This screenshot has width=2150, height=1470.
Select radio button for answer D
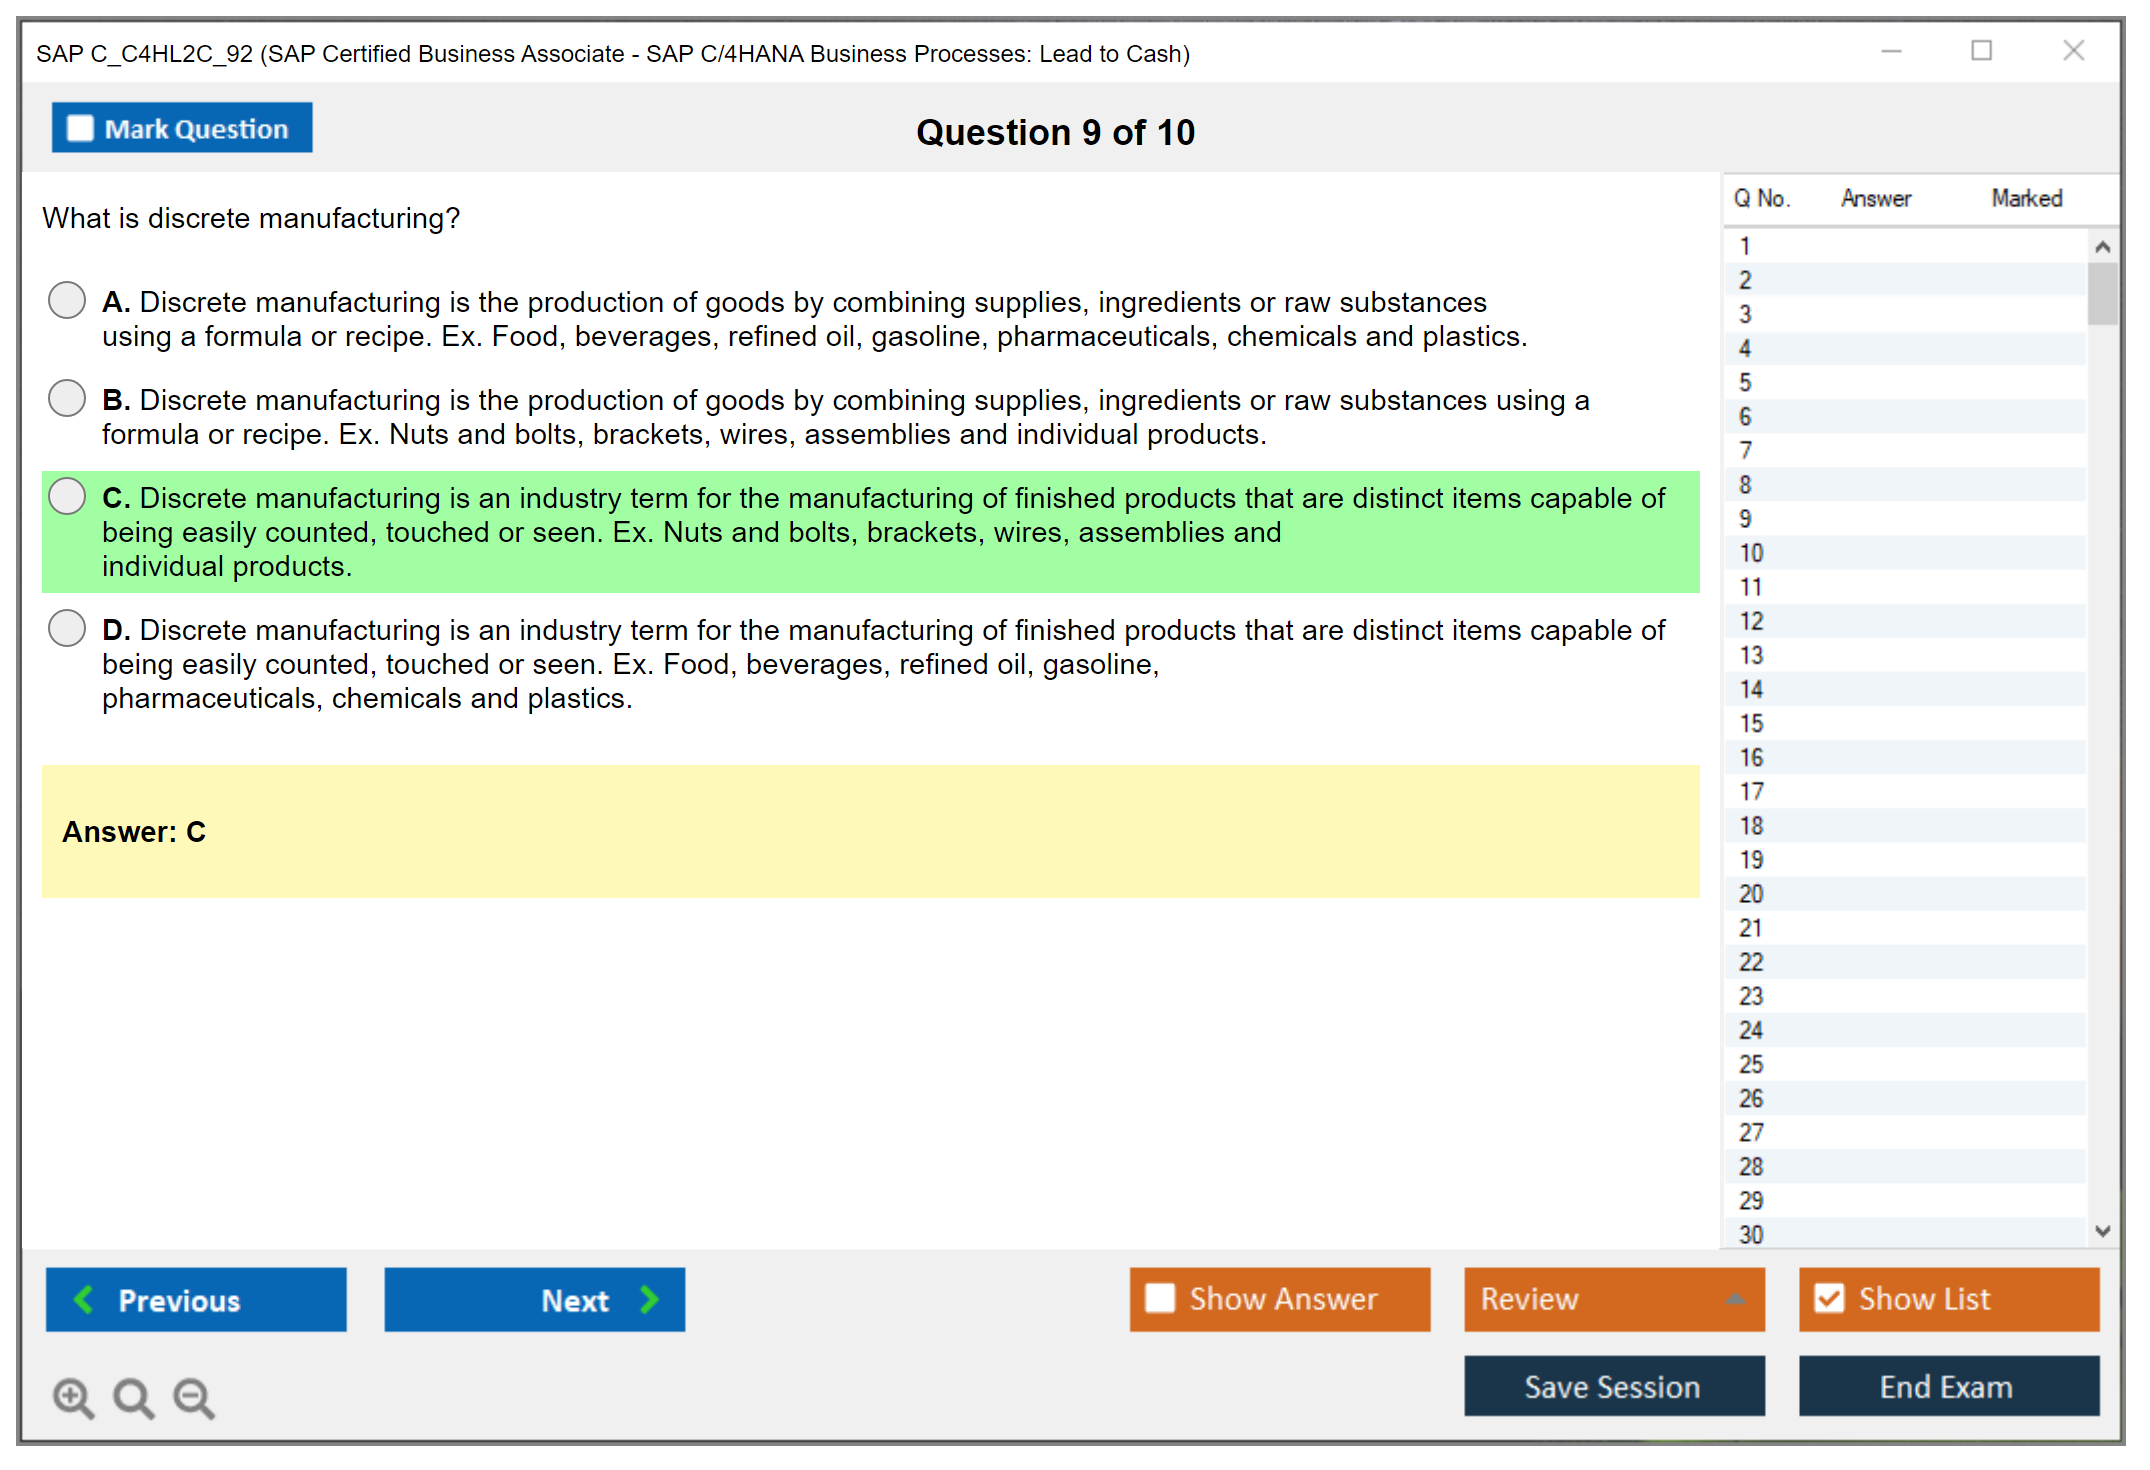click(x=67, y=628)
